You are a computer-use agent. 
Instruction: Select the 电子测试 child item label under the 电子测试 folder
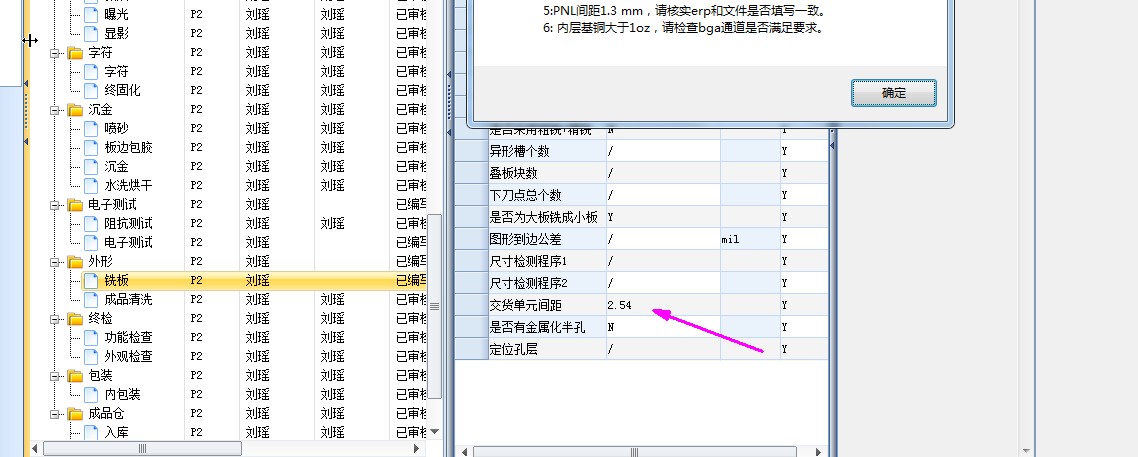[128, 242]
